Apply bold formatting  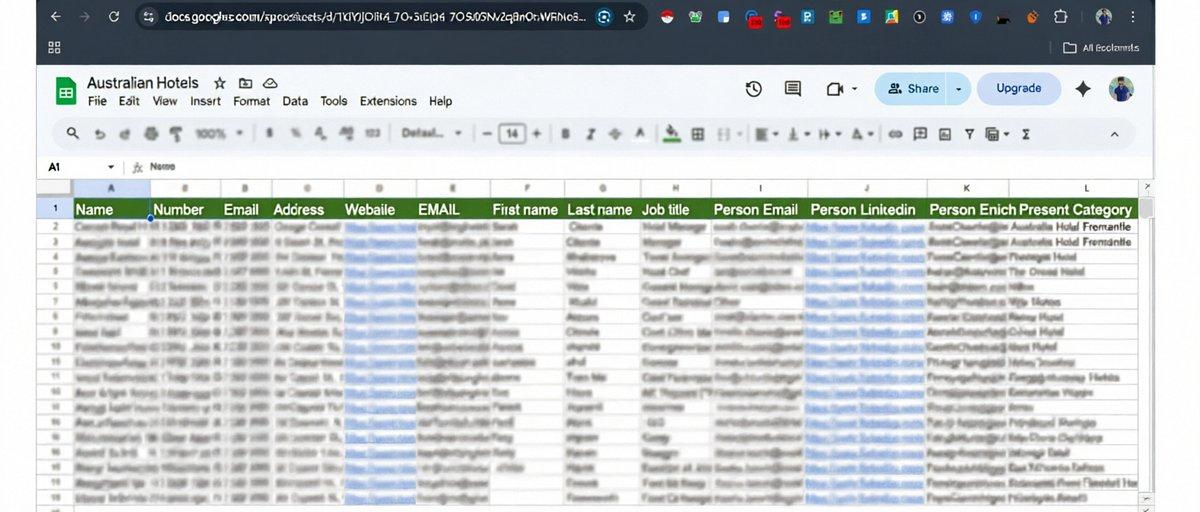point(565,134)
